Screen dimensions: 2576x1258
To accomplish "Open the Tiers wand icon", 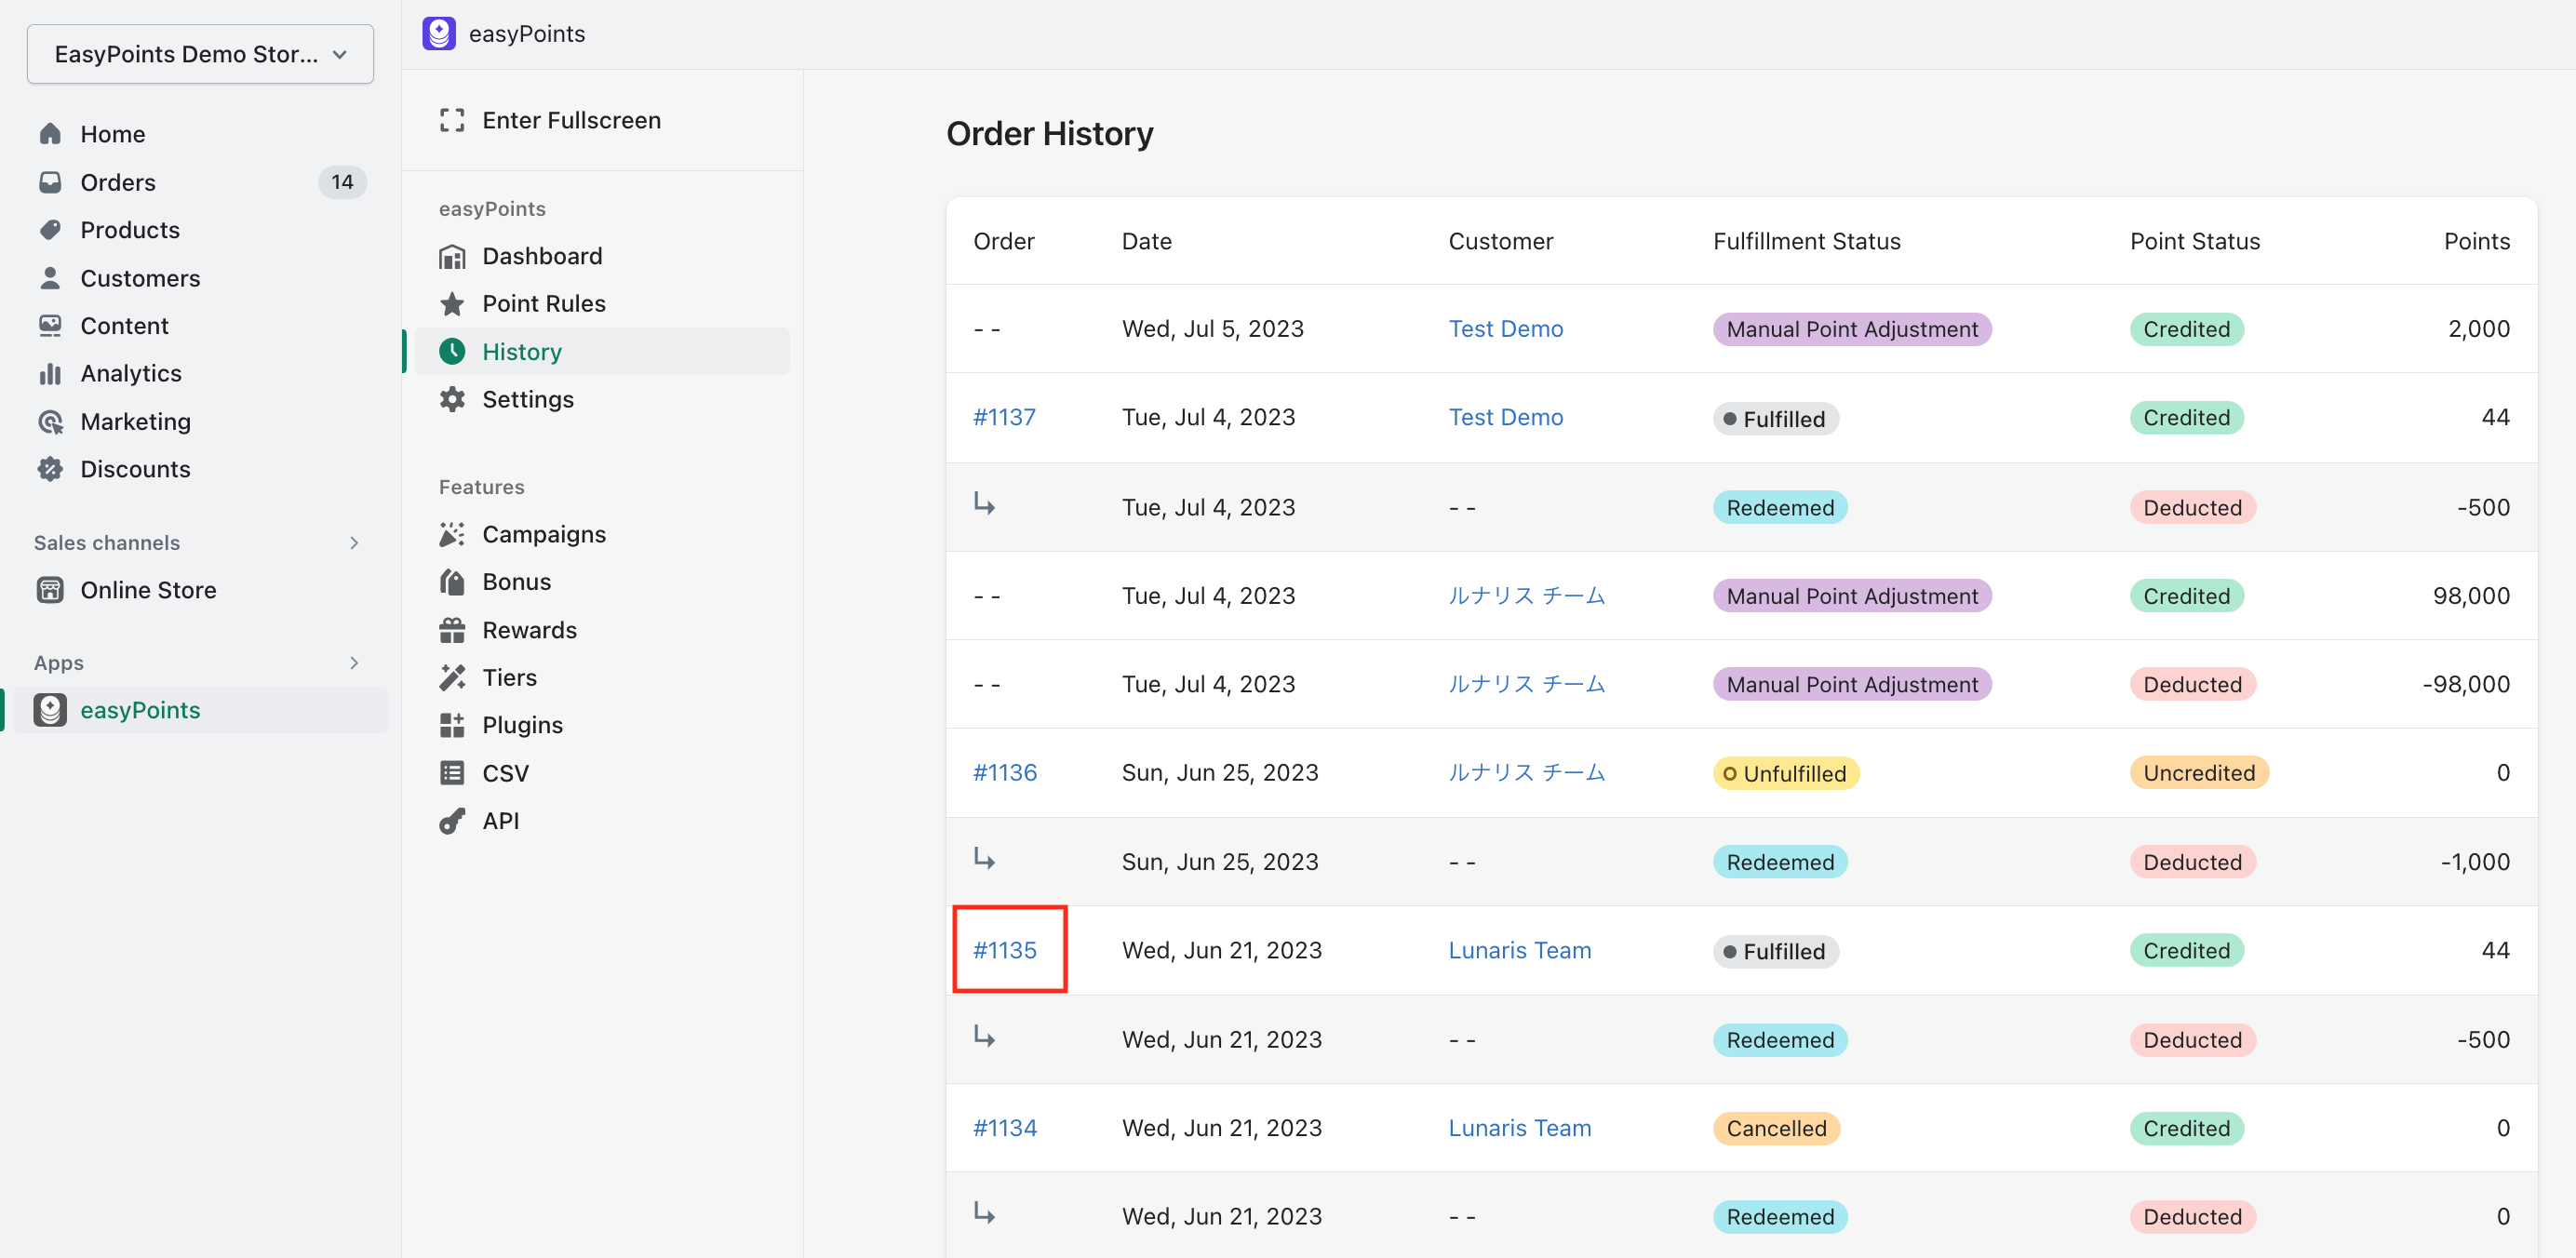I will pyautogui.click(x=452, y=678).
